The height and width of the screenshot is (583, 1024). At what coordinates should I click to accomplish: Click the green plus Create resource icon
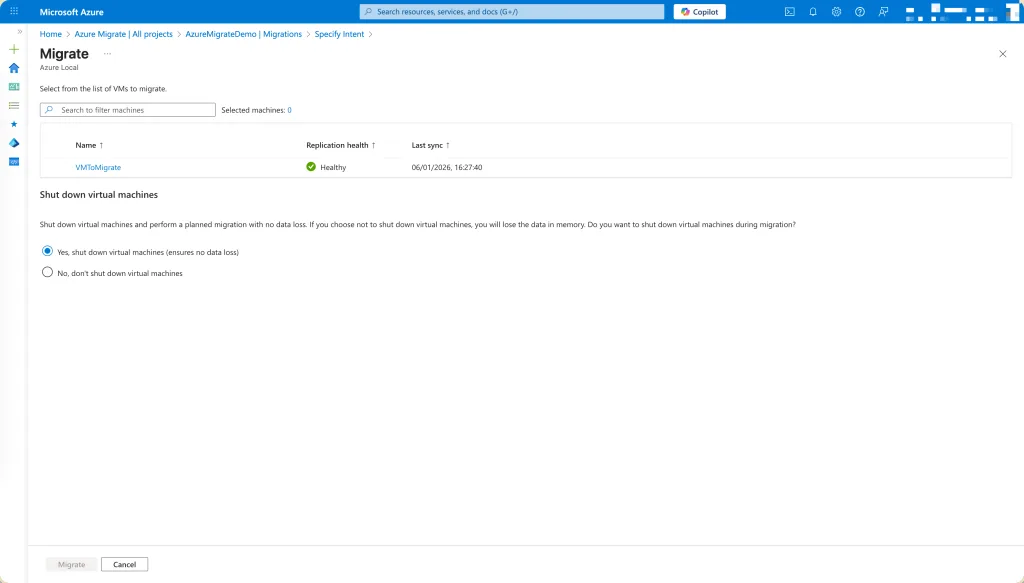pos(14,49)
